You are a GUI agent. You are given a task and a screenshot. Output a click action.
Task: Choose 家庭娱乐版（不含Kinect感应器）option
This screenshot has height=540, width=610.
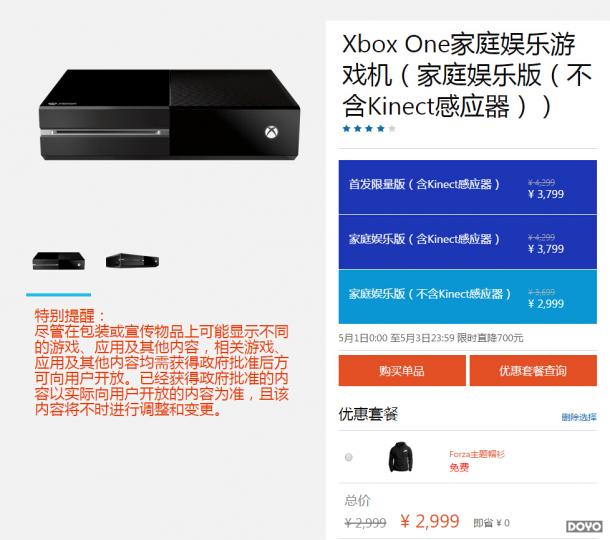pos(468,297)
